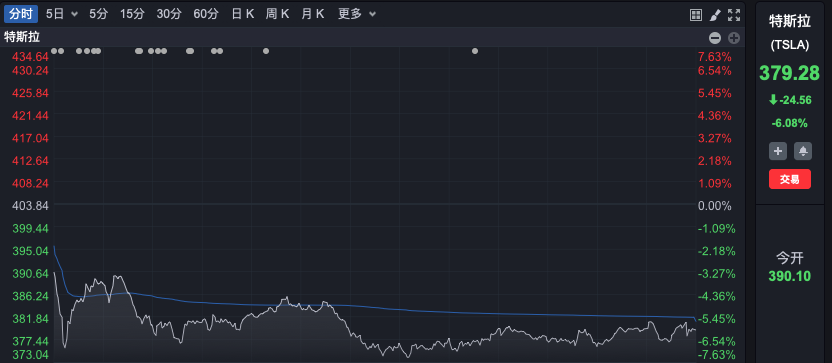Click the (TSLA) ticker symbol
This screenshot has width=832, height=363.
tap(790, 46)
